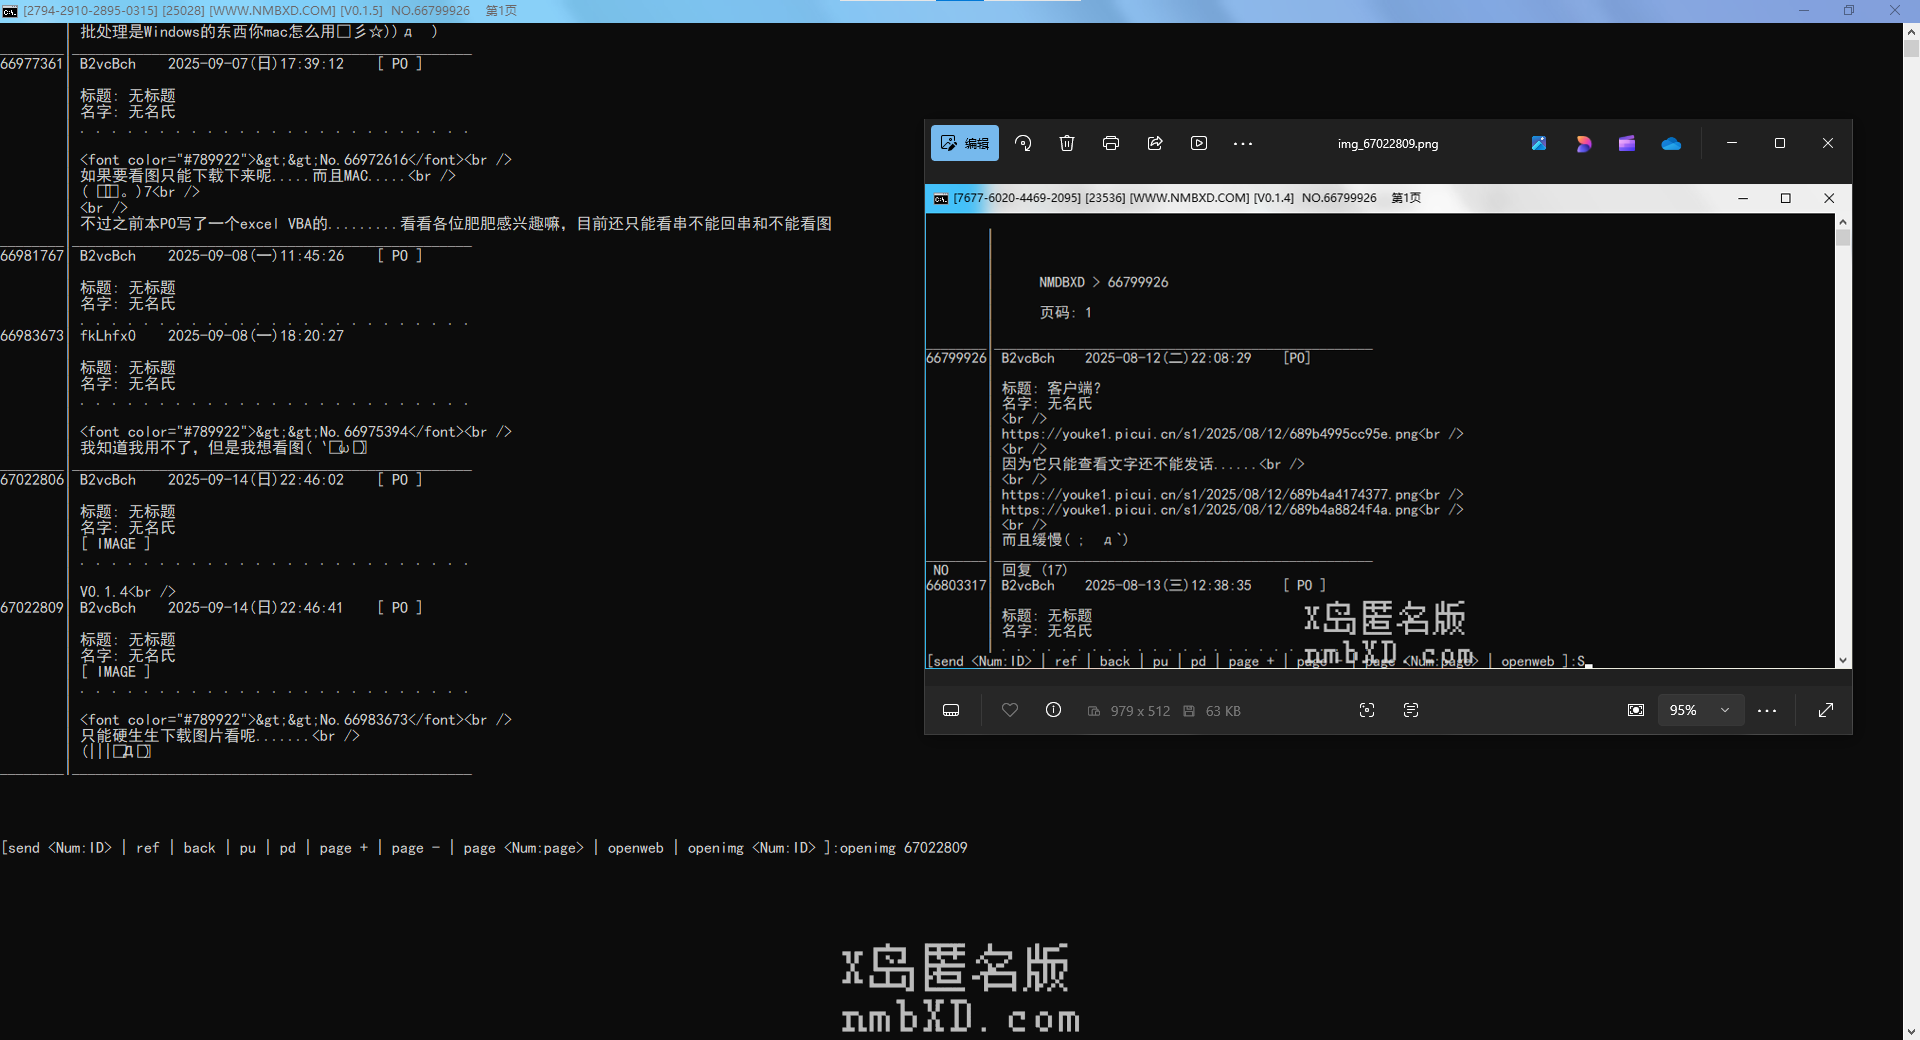Open the three-dot menu in Photos top toolbar
This screenshot has height=1040, width=1920.
tap(1243, 143)
